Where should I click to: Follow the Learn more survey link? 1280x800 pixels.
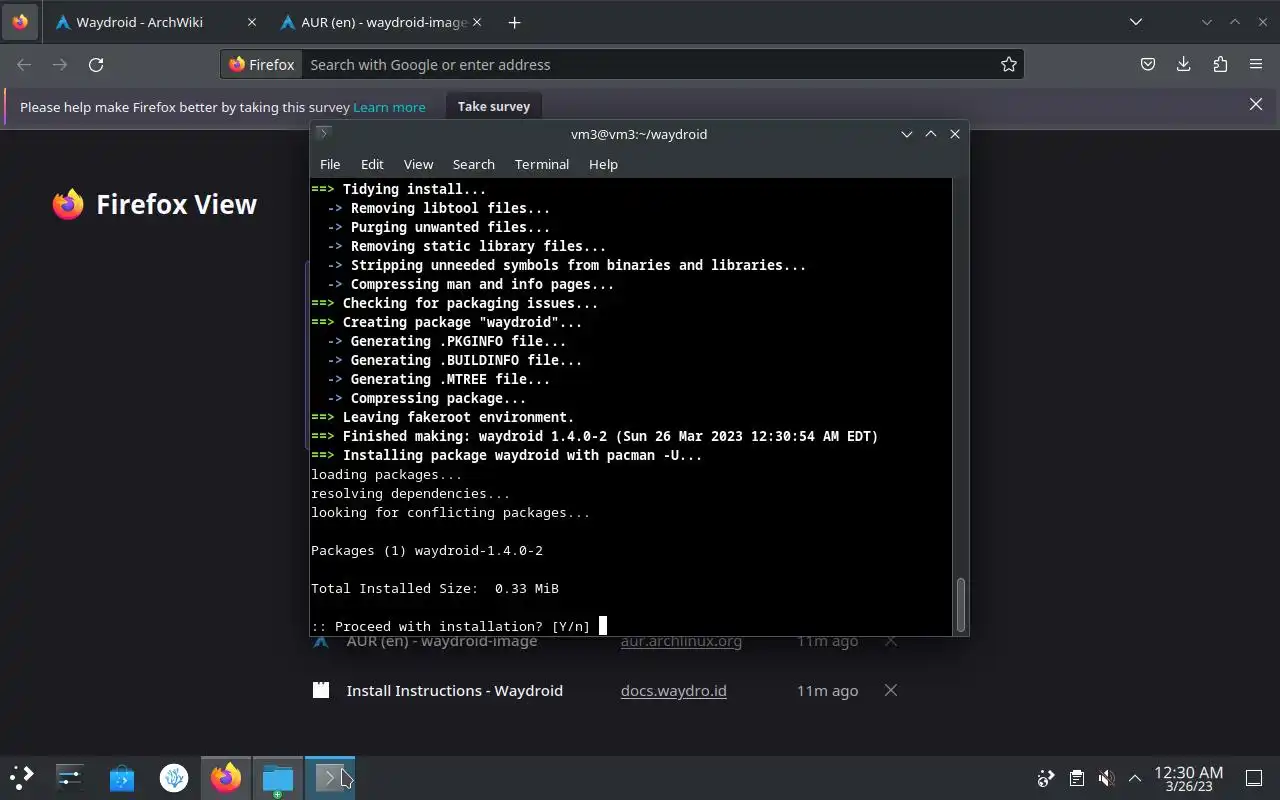[389, 107]
